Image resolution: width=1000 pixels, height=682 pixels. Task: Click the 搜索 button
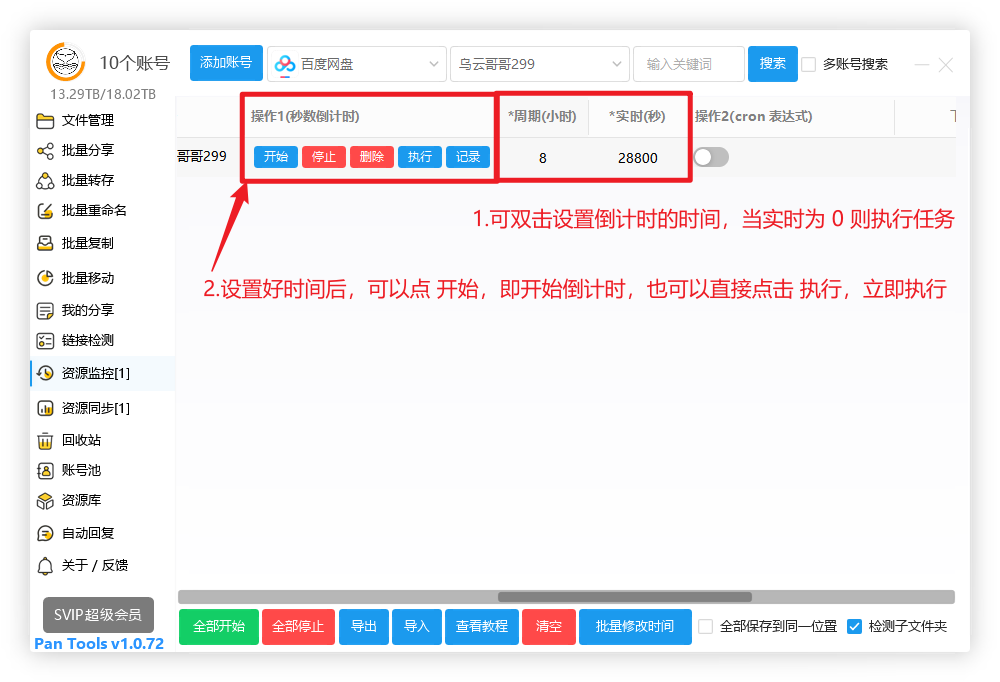[773, 64]
